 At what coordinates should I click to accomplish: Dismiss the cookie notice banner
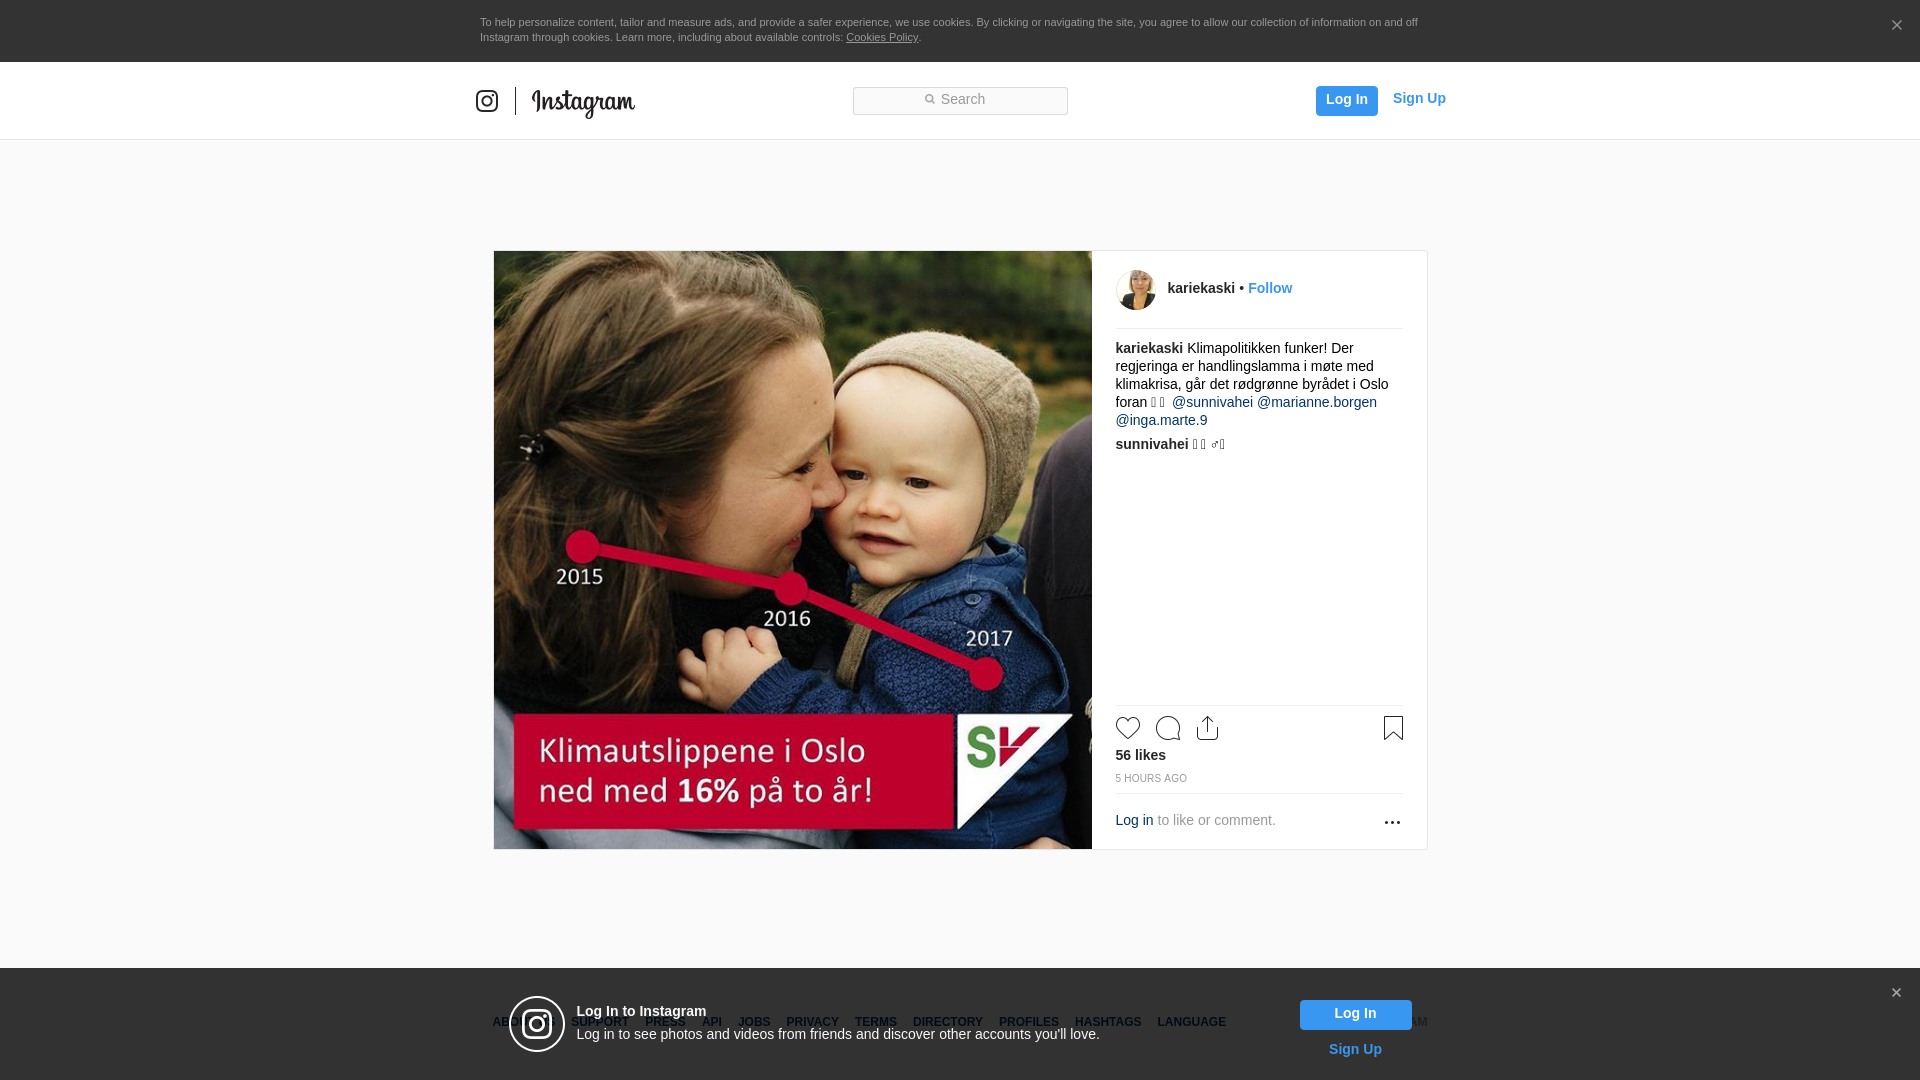coord(1896,26)
